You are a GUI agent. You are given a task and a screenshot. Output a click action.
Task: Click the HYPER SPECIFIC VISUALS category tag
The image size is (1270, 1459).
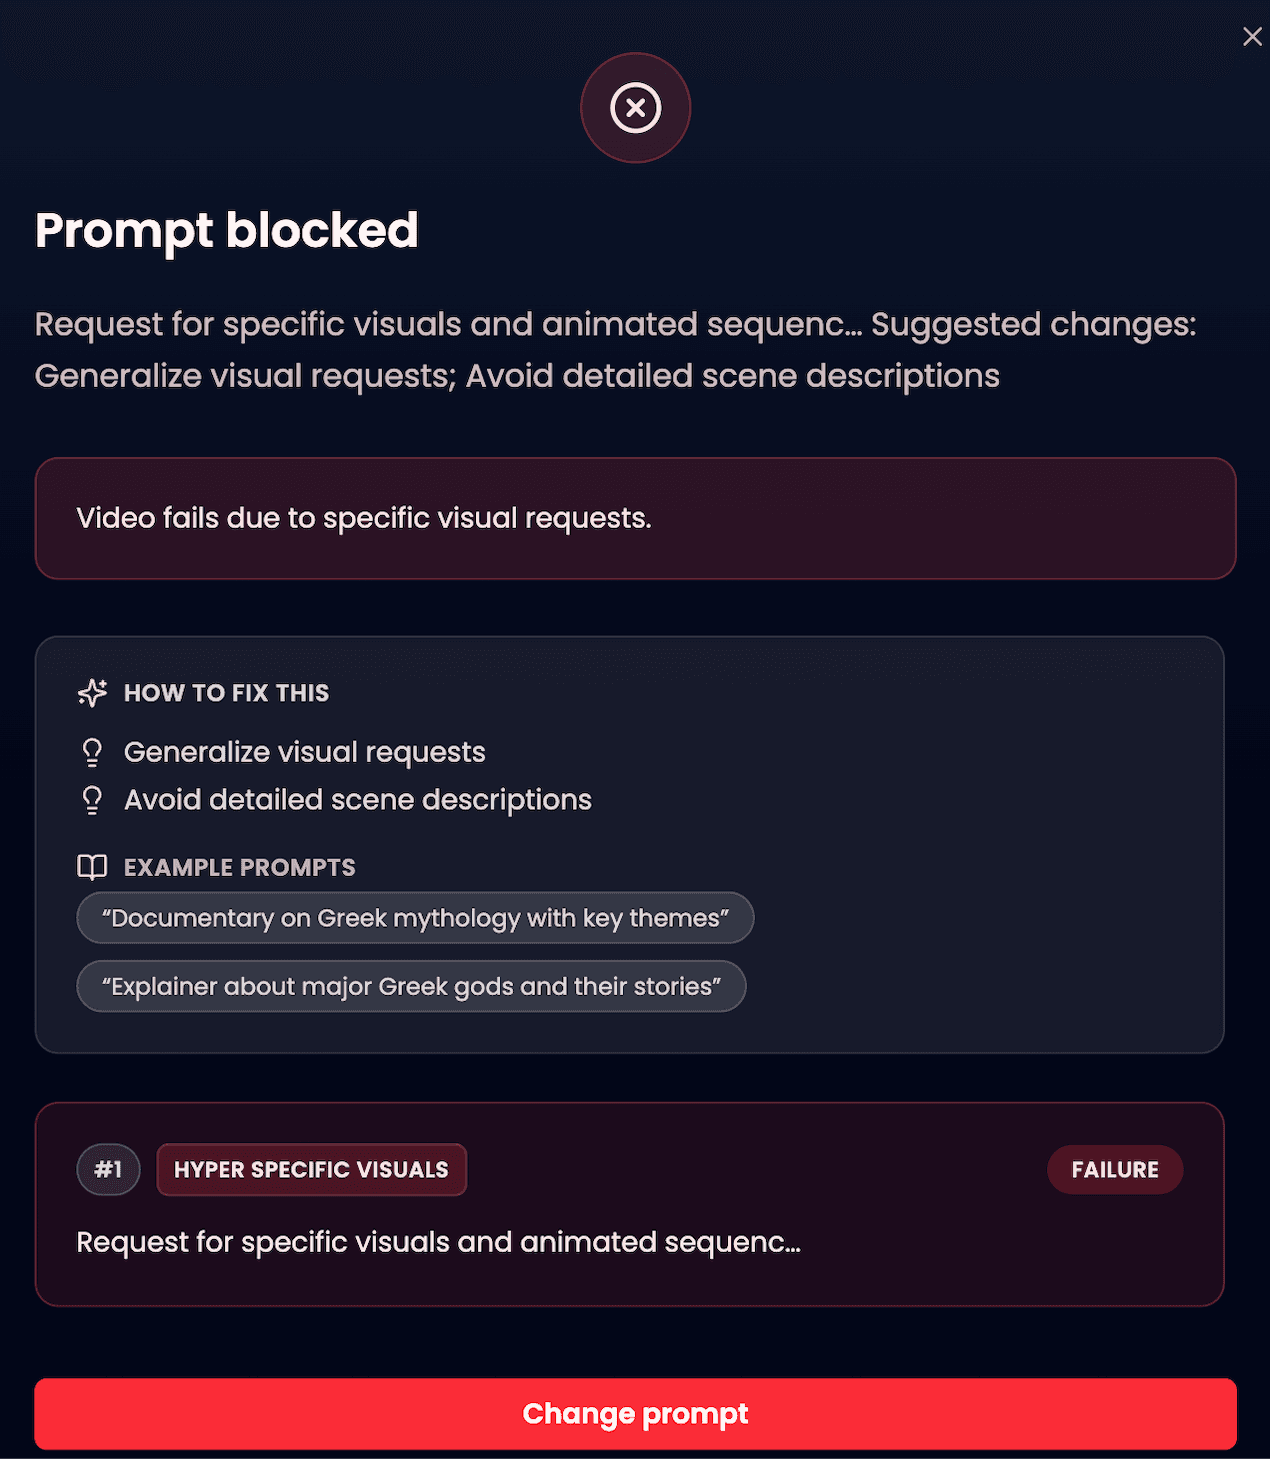(x=311, y=1169)
